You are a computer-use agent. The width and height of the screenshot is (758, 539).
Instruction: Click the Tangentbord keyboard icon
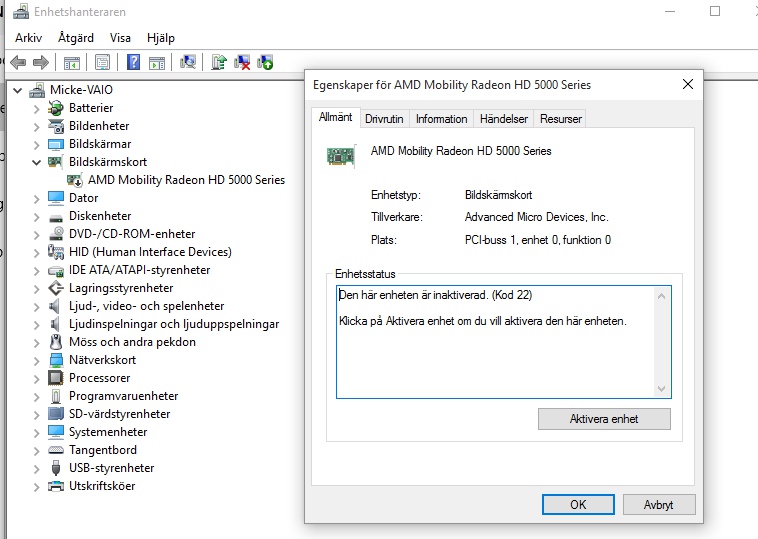[56, 450]
